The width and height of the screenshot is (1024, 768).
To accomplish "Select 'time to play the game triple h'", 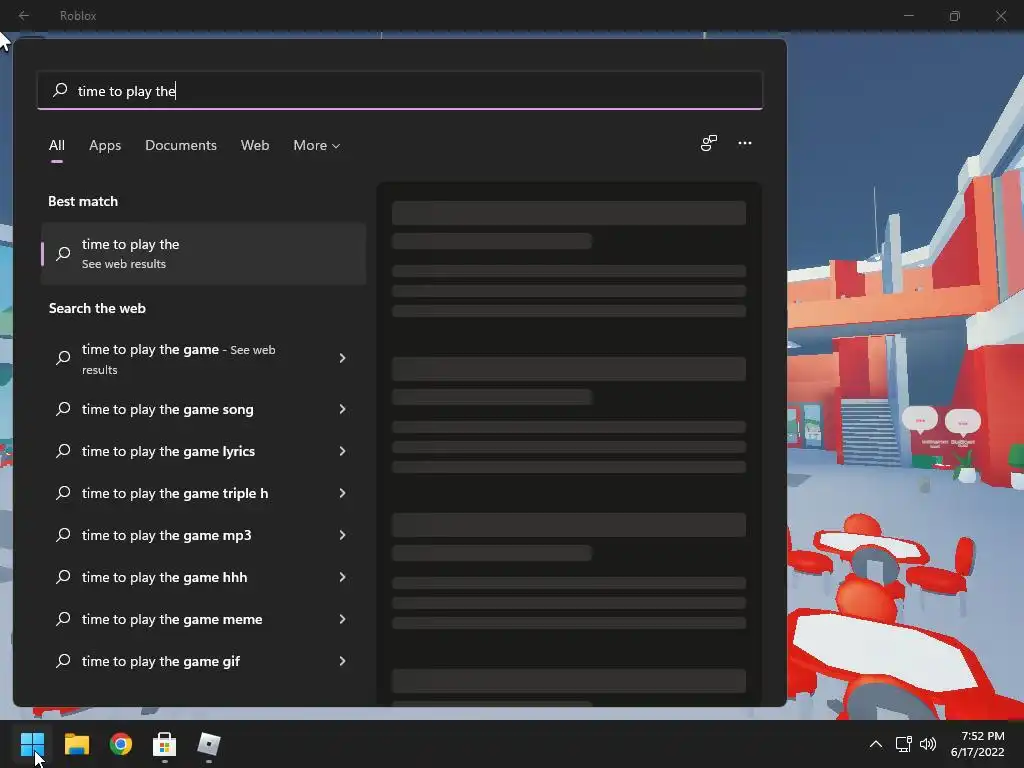I will (x=204, y=493).
